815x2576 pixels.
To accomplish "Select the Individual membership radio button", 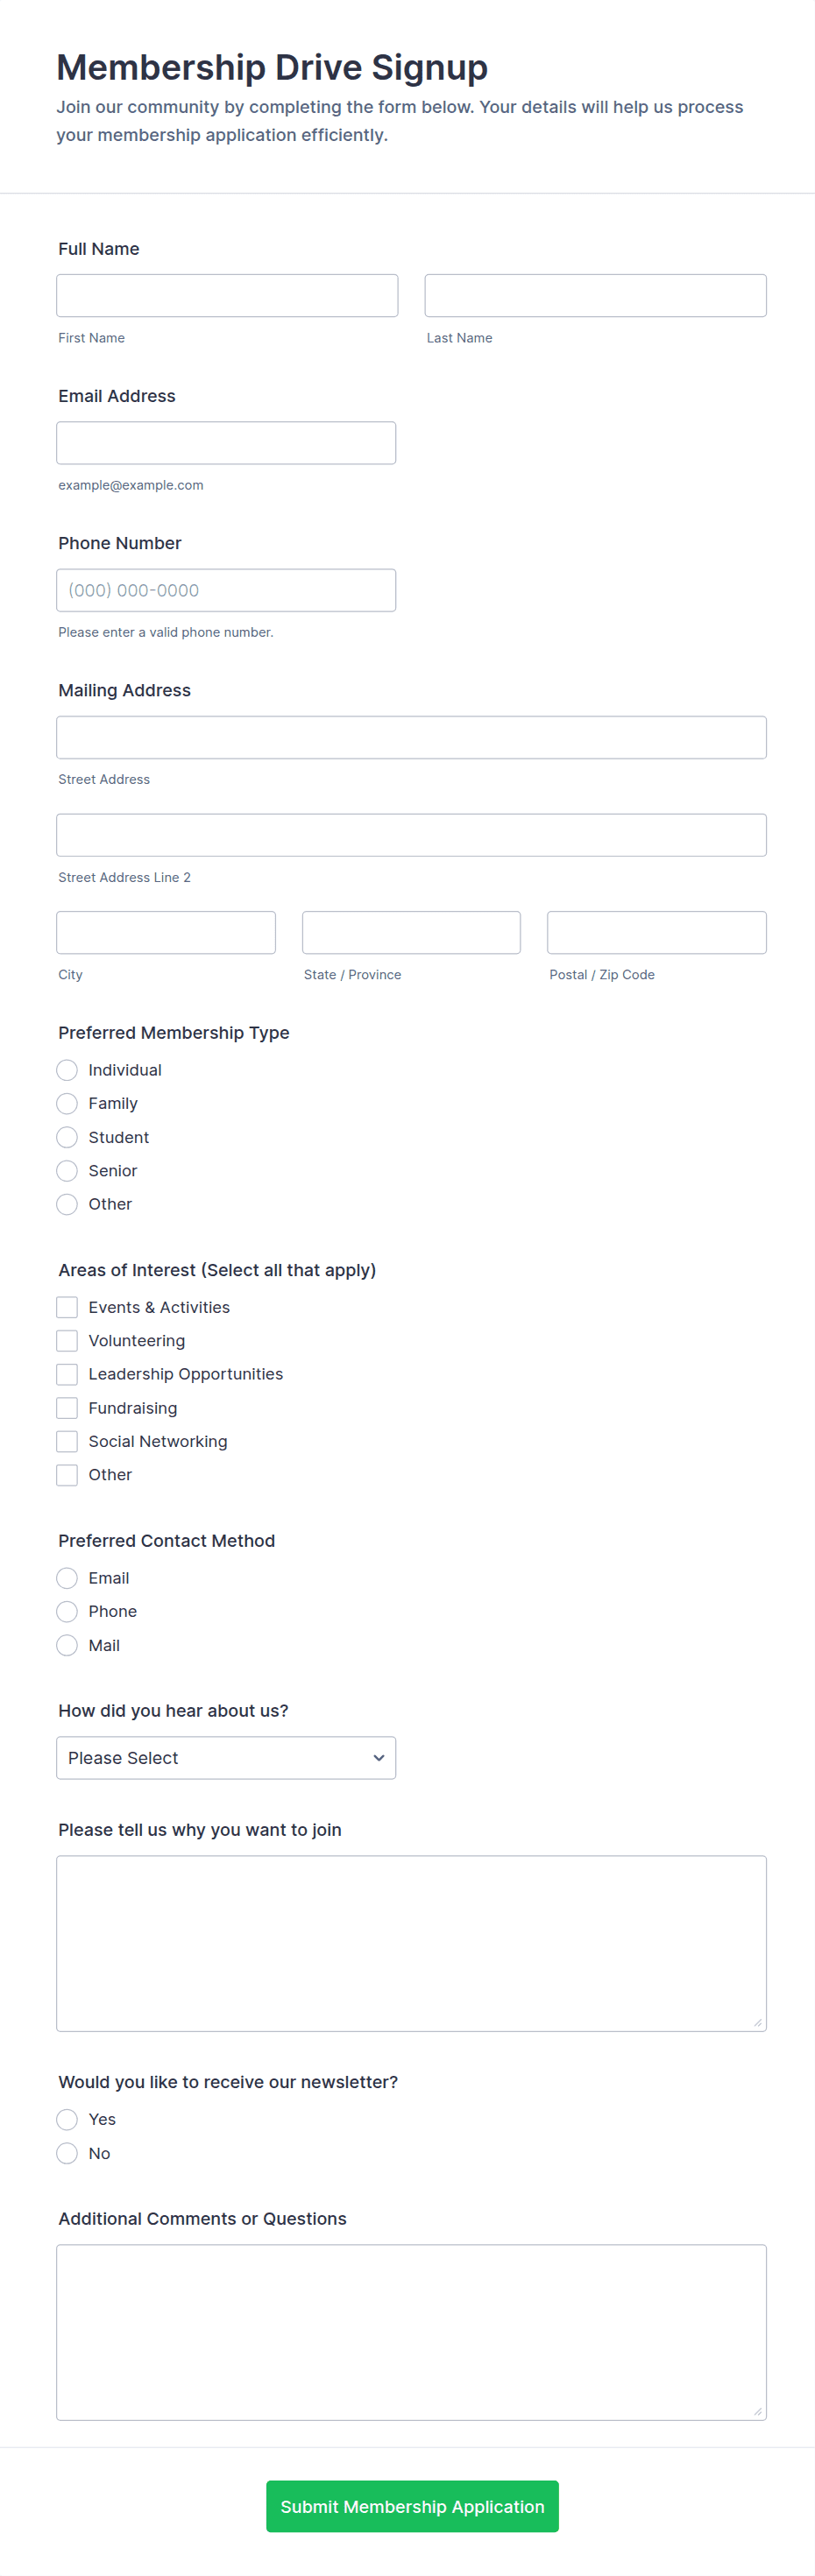I will click(67, 1070).
